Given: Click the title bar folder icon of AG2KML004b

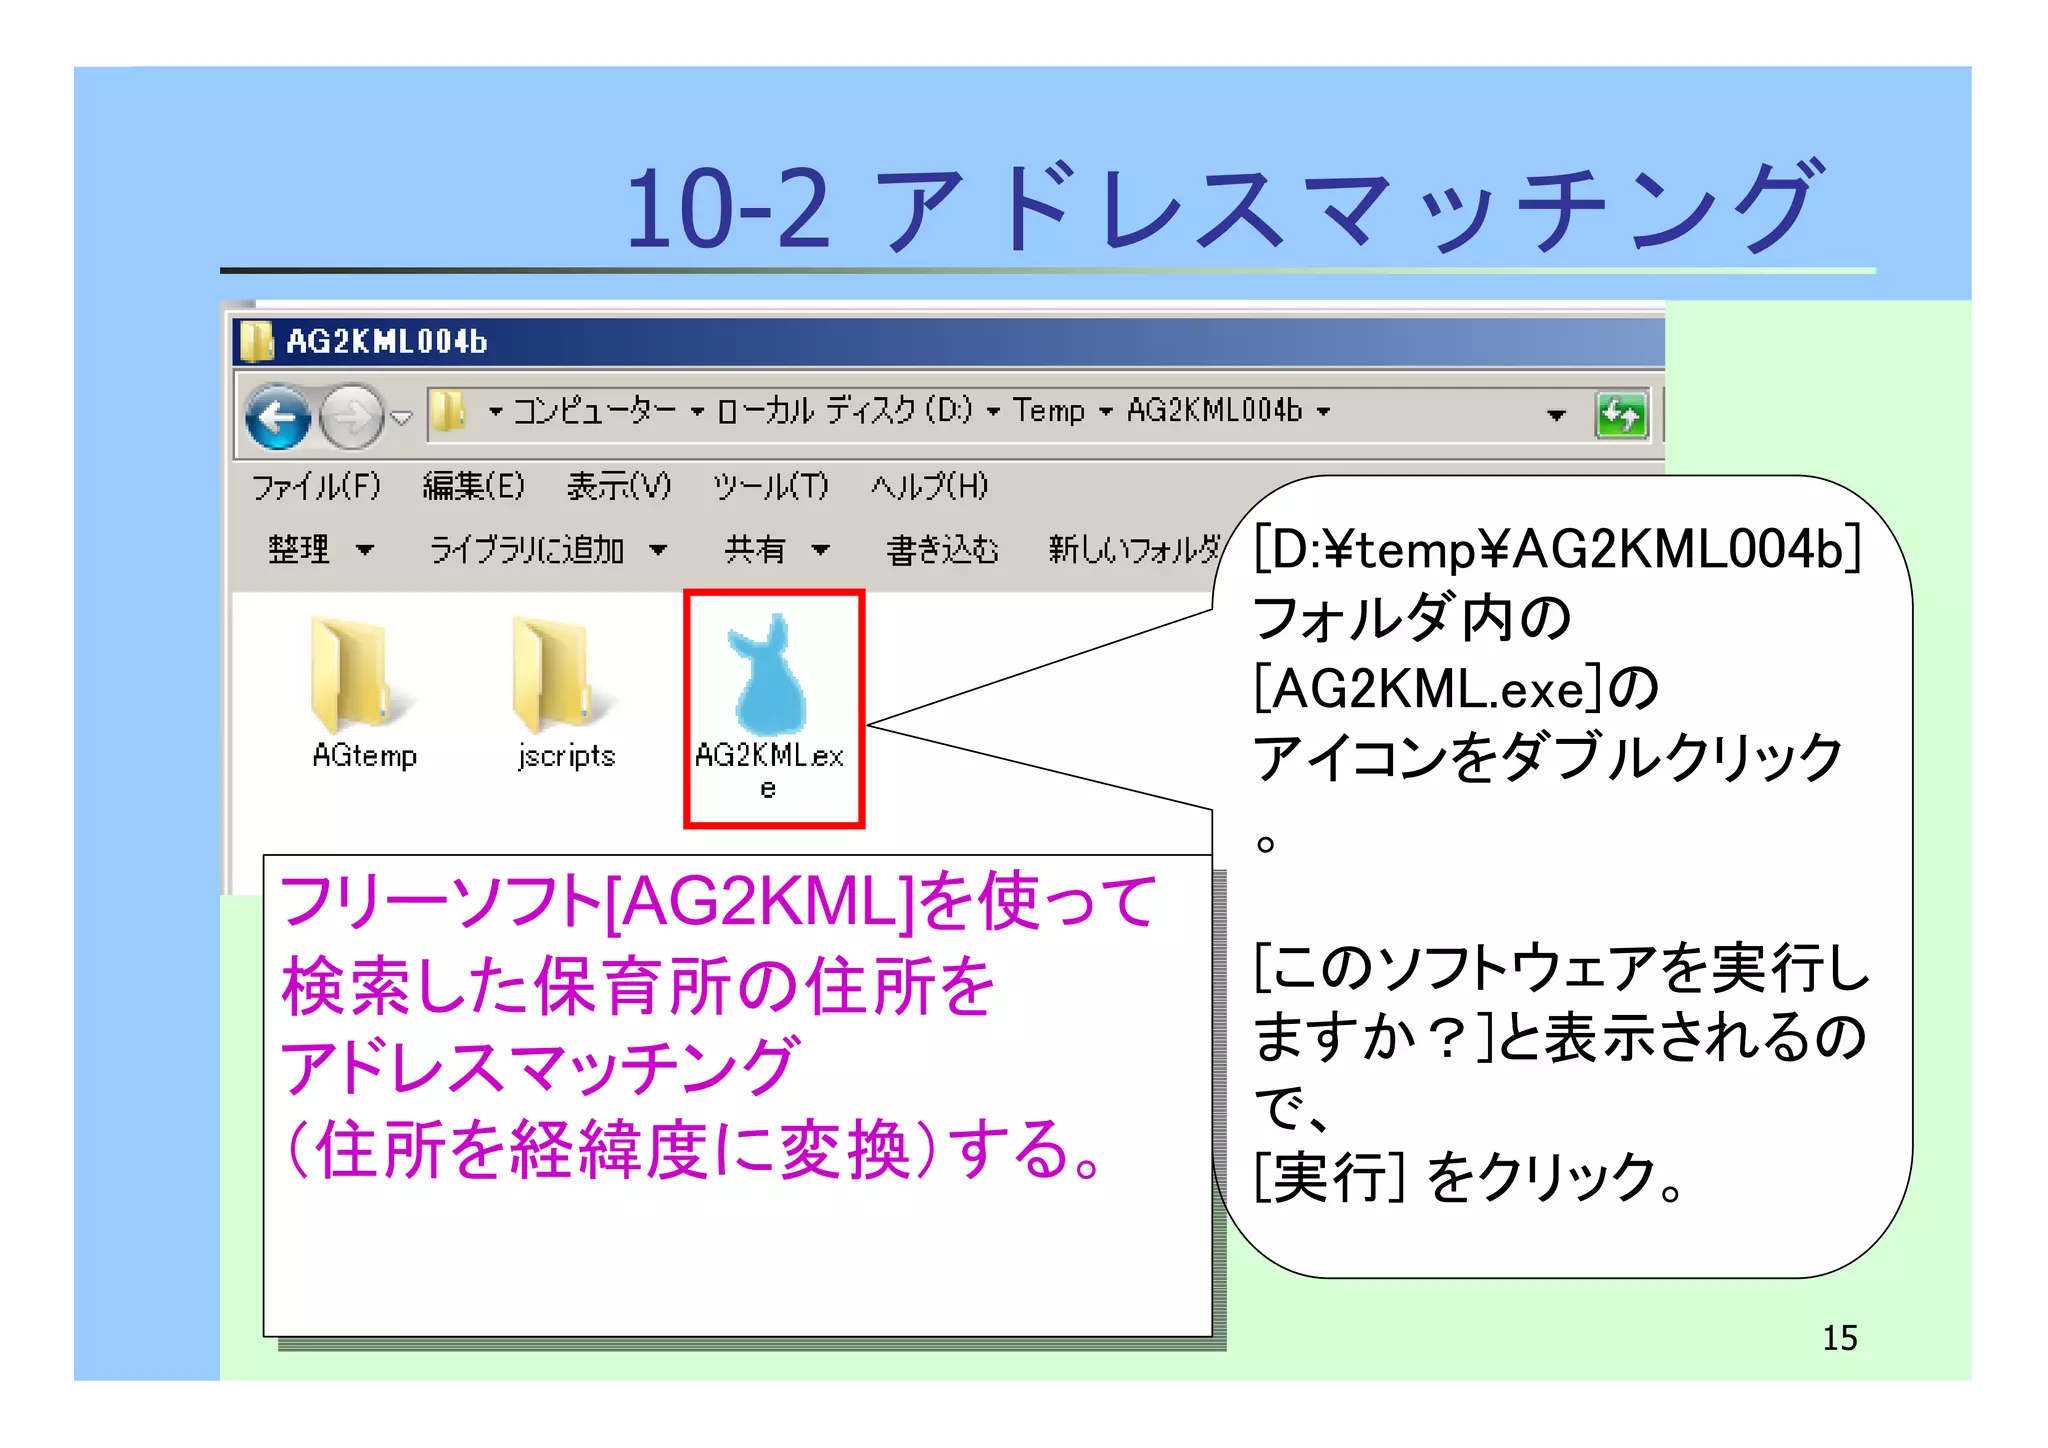Looking at the screenshot, I should pos(257,341).
